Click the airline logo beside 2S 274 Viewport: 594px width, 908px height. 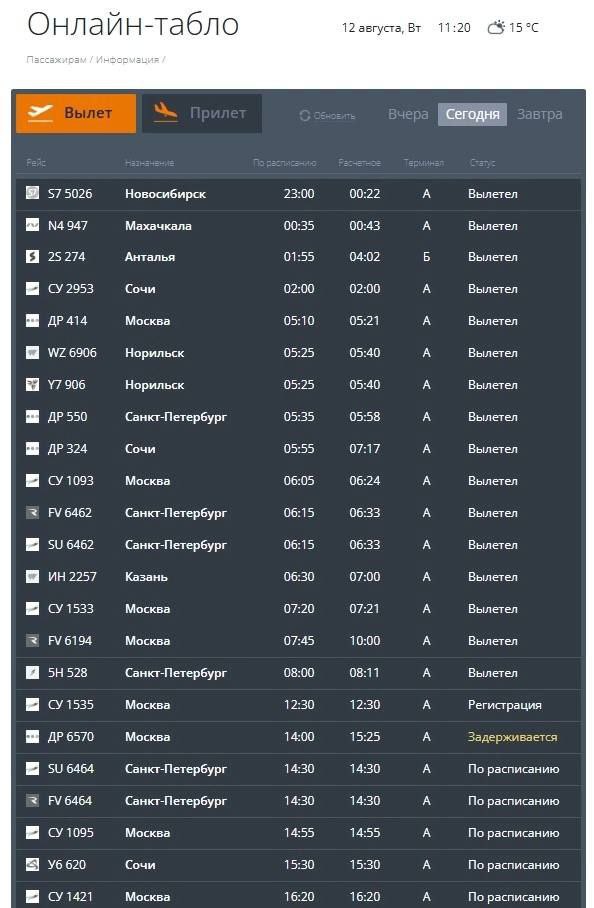(x=32, y=257)
